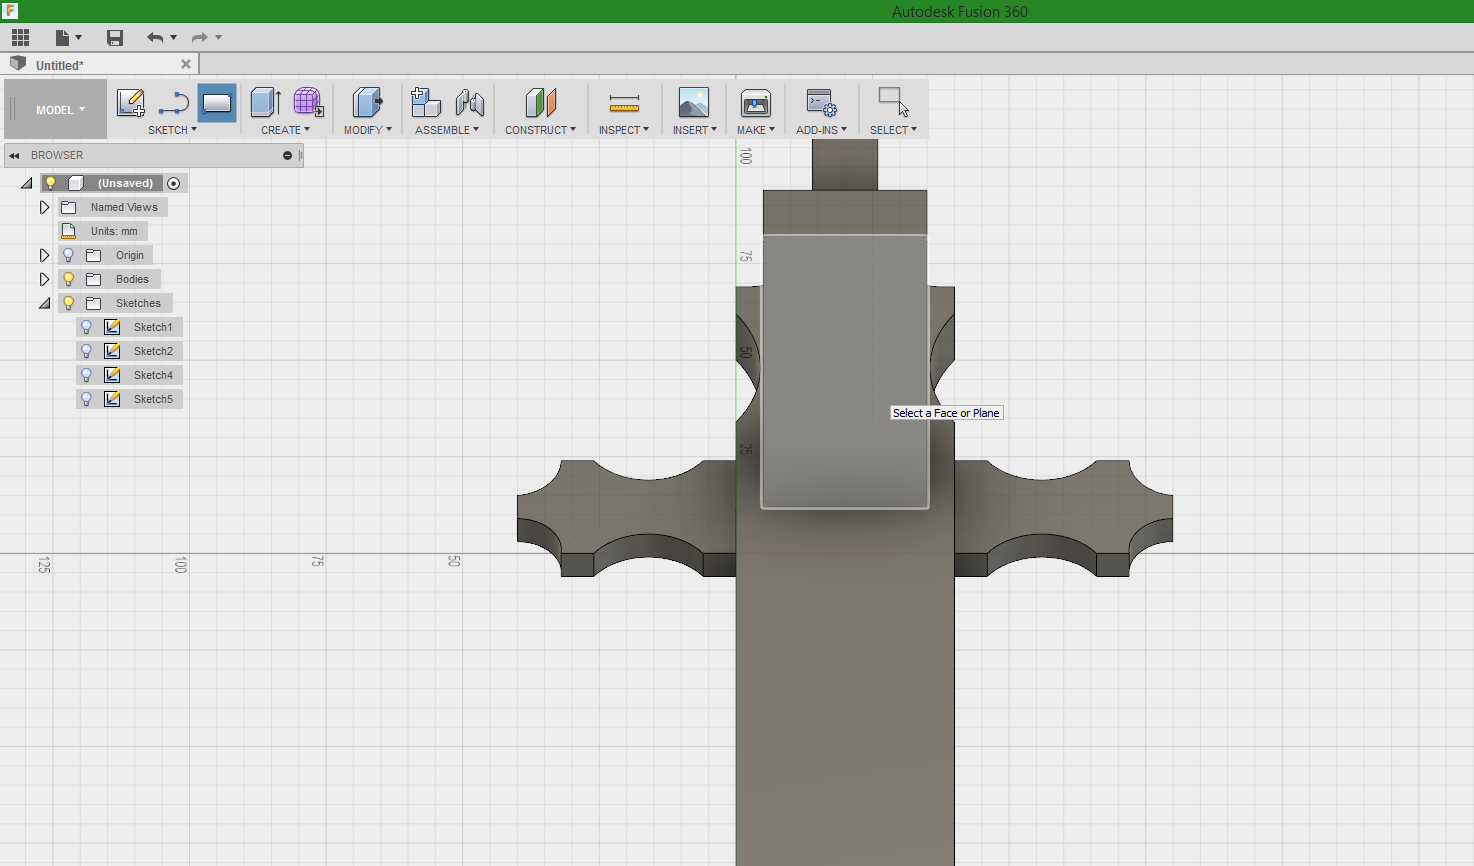Show Sketch2 using its light bulb
This screenshot has height=866, width=1474.
pyautogui.click(x=87, y=351)
